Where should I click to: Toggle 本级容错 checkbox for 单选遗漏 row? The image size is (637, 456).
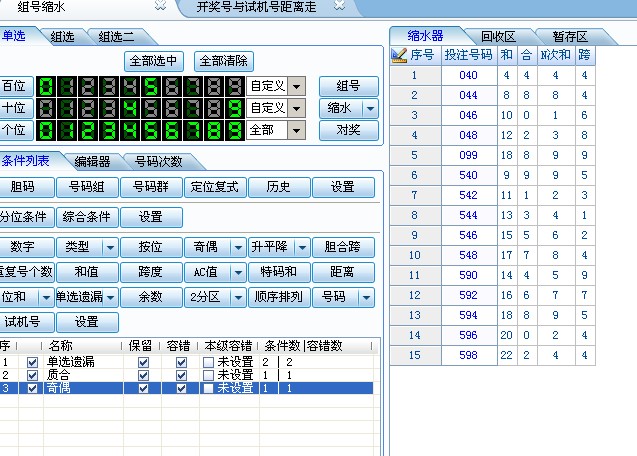point(208,362)
